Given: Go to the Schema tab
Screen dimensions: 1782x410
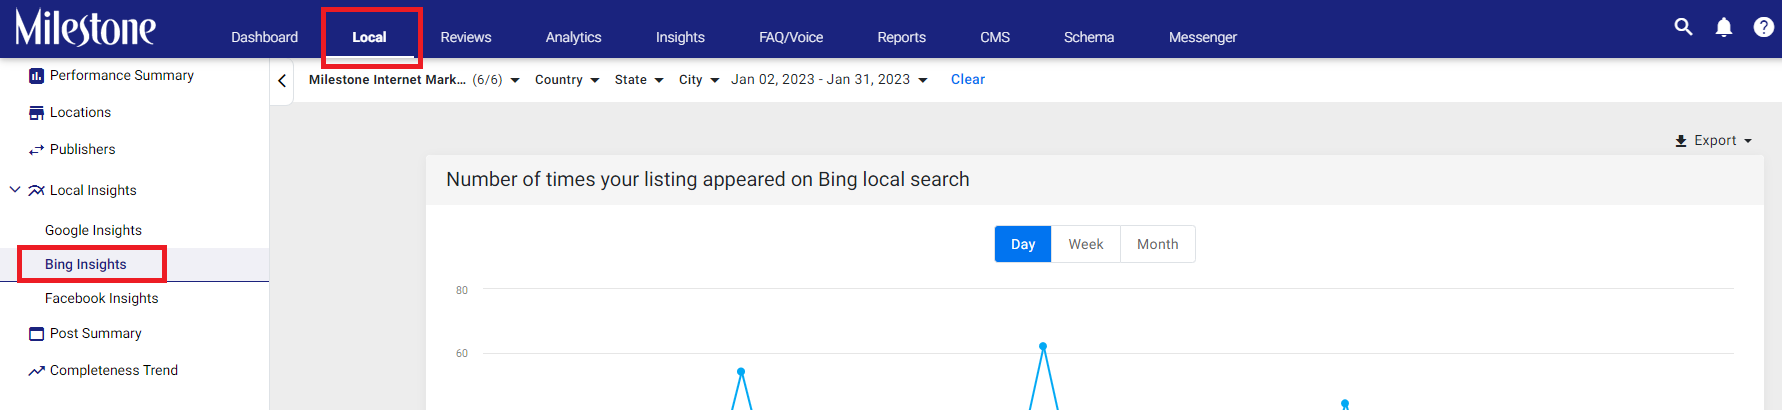Looking at the screenshot, I should tap(1089, 37).
